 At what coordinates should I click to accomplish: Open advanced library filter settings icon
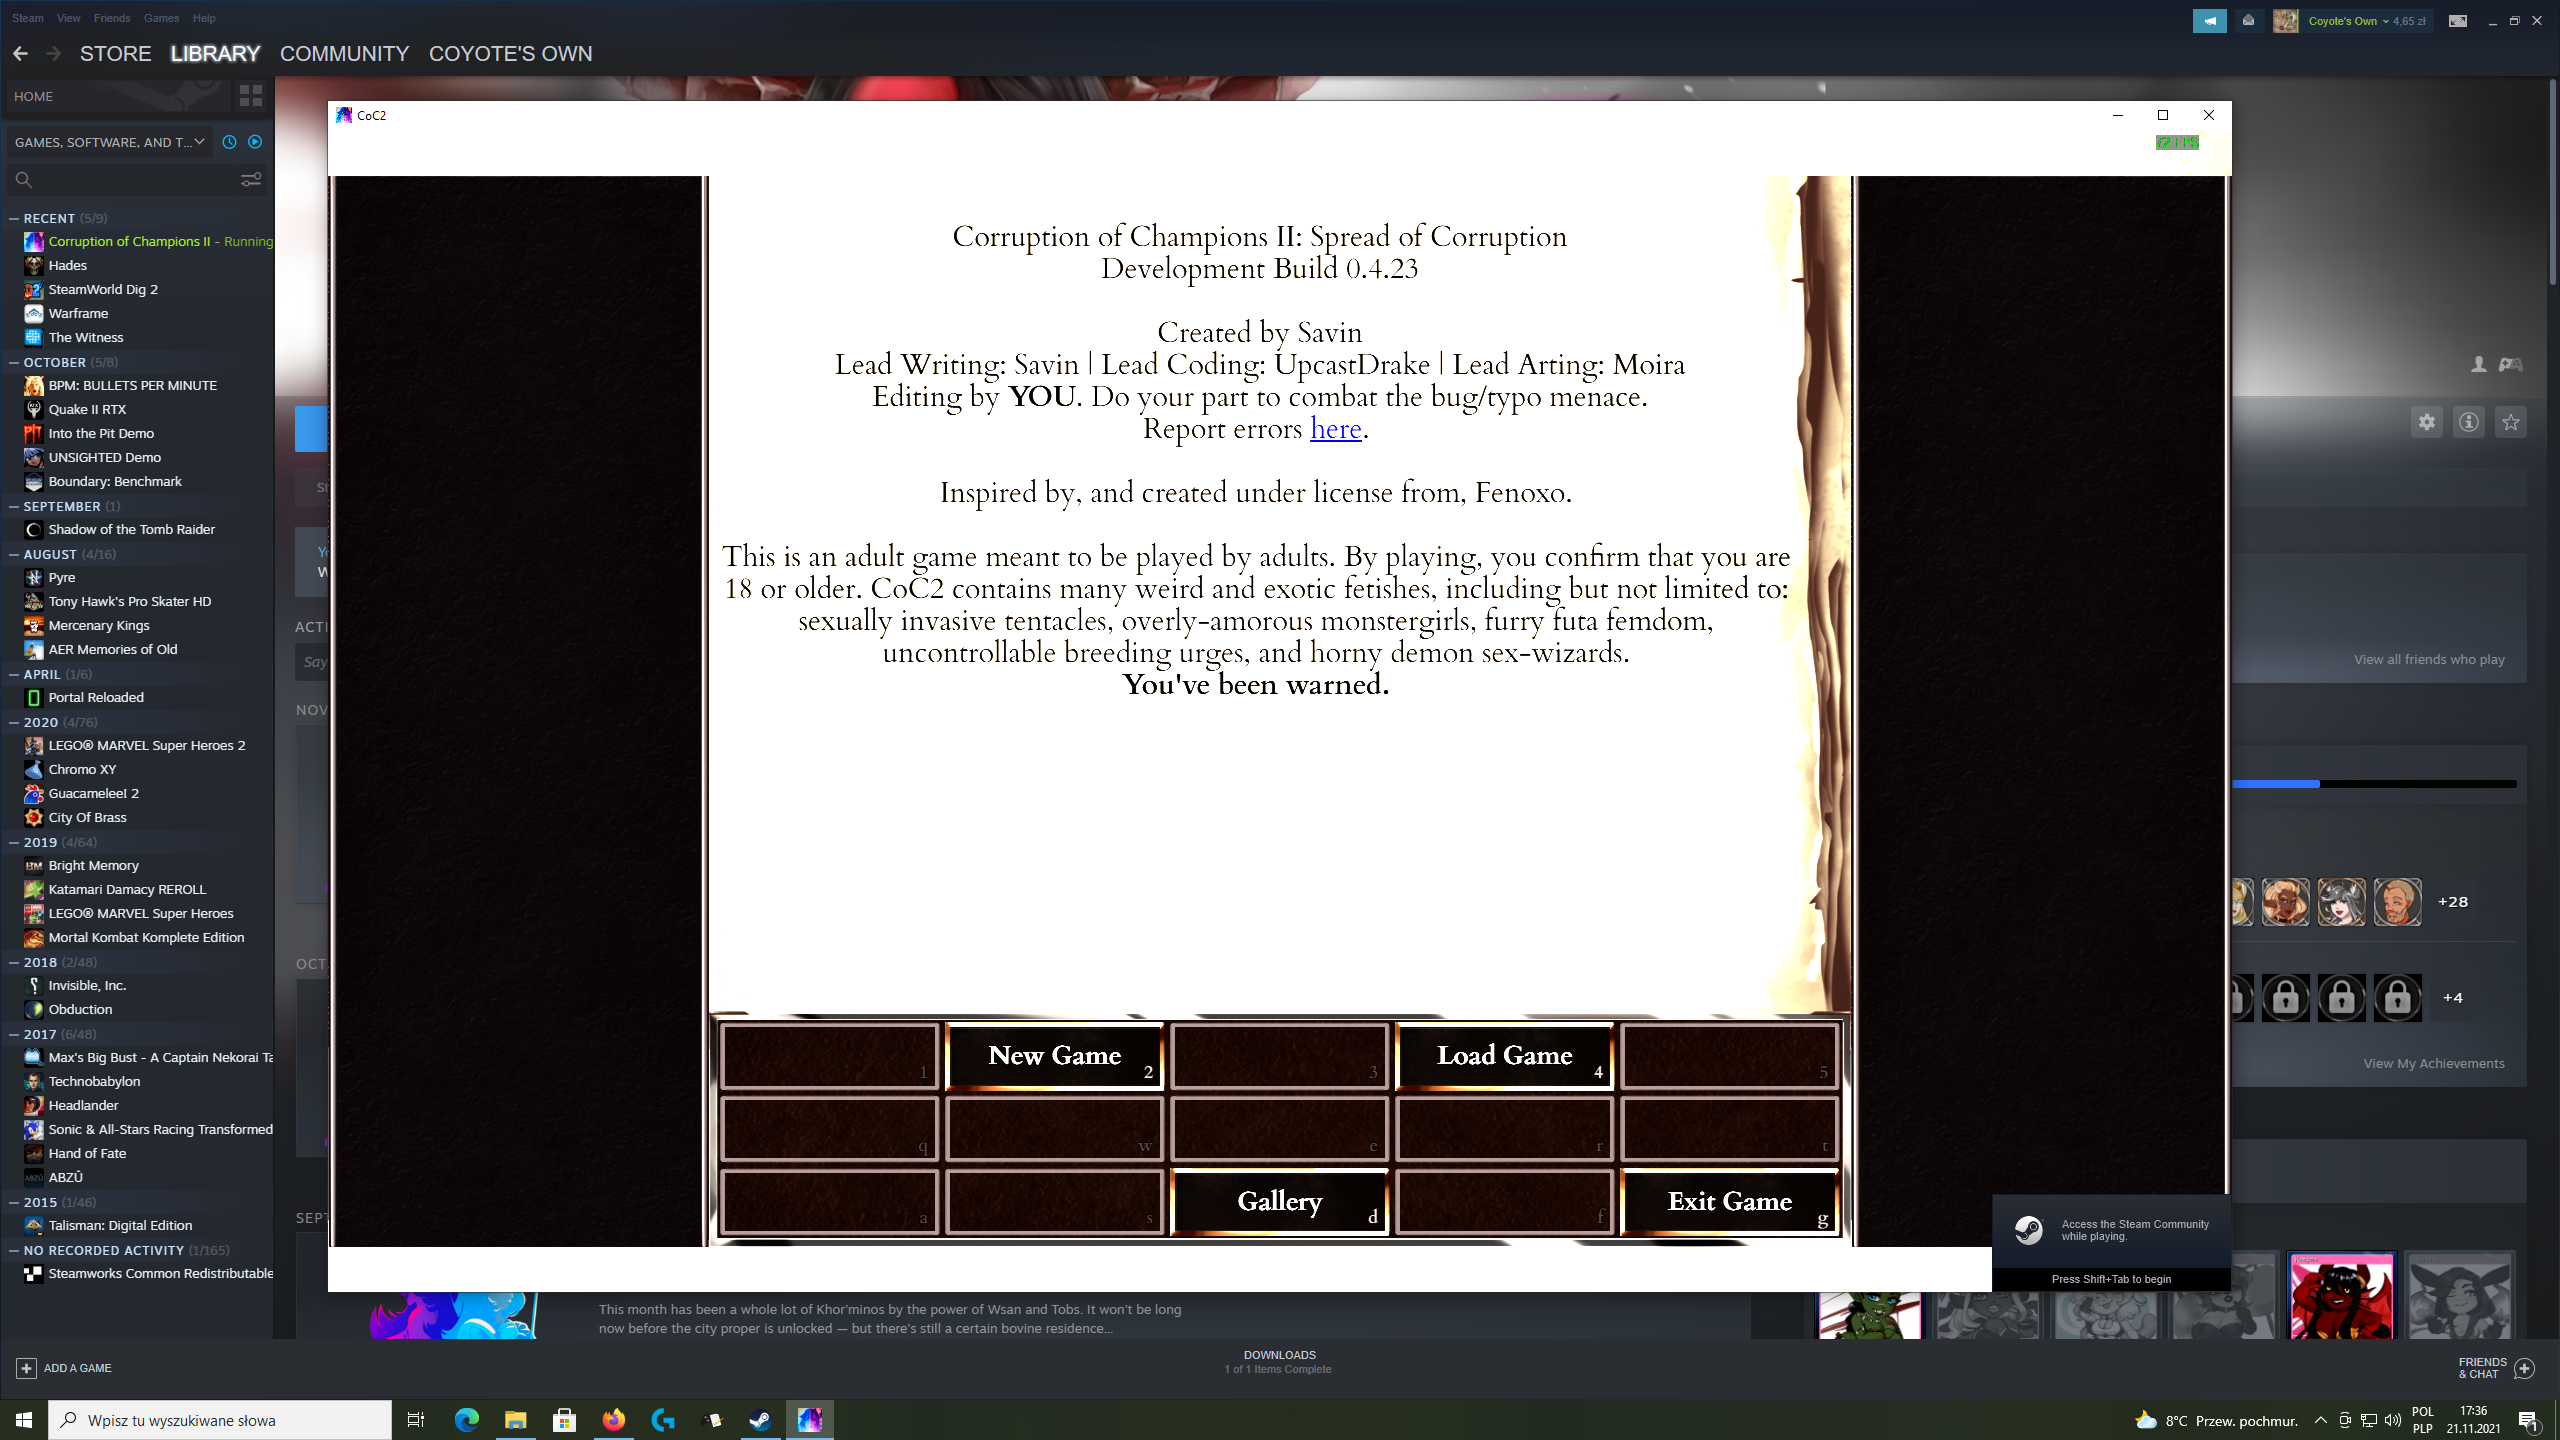[251, 179]
